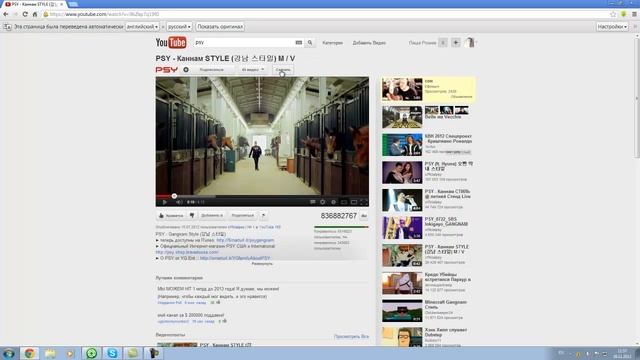Click the Добавить Видео link
The height and width of the screenshot is (360, 640).
coord(369,43)
